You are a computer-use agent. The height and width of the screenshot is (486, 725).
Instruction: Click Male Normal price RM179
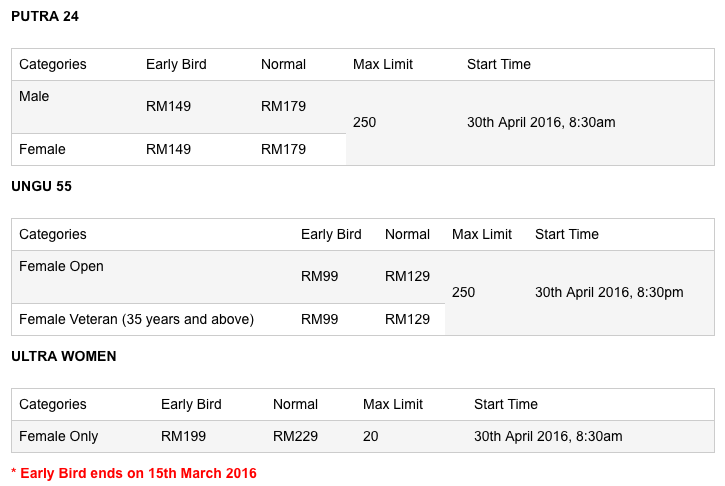(283, 106)
